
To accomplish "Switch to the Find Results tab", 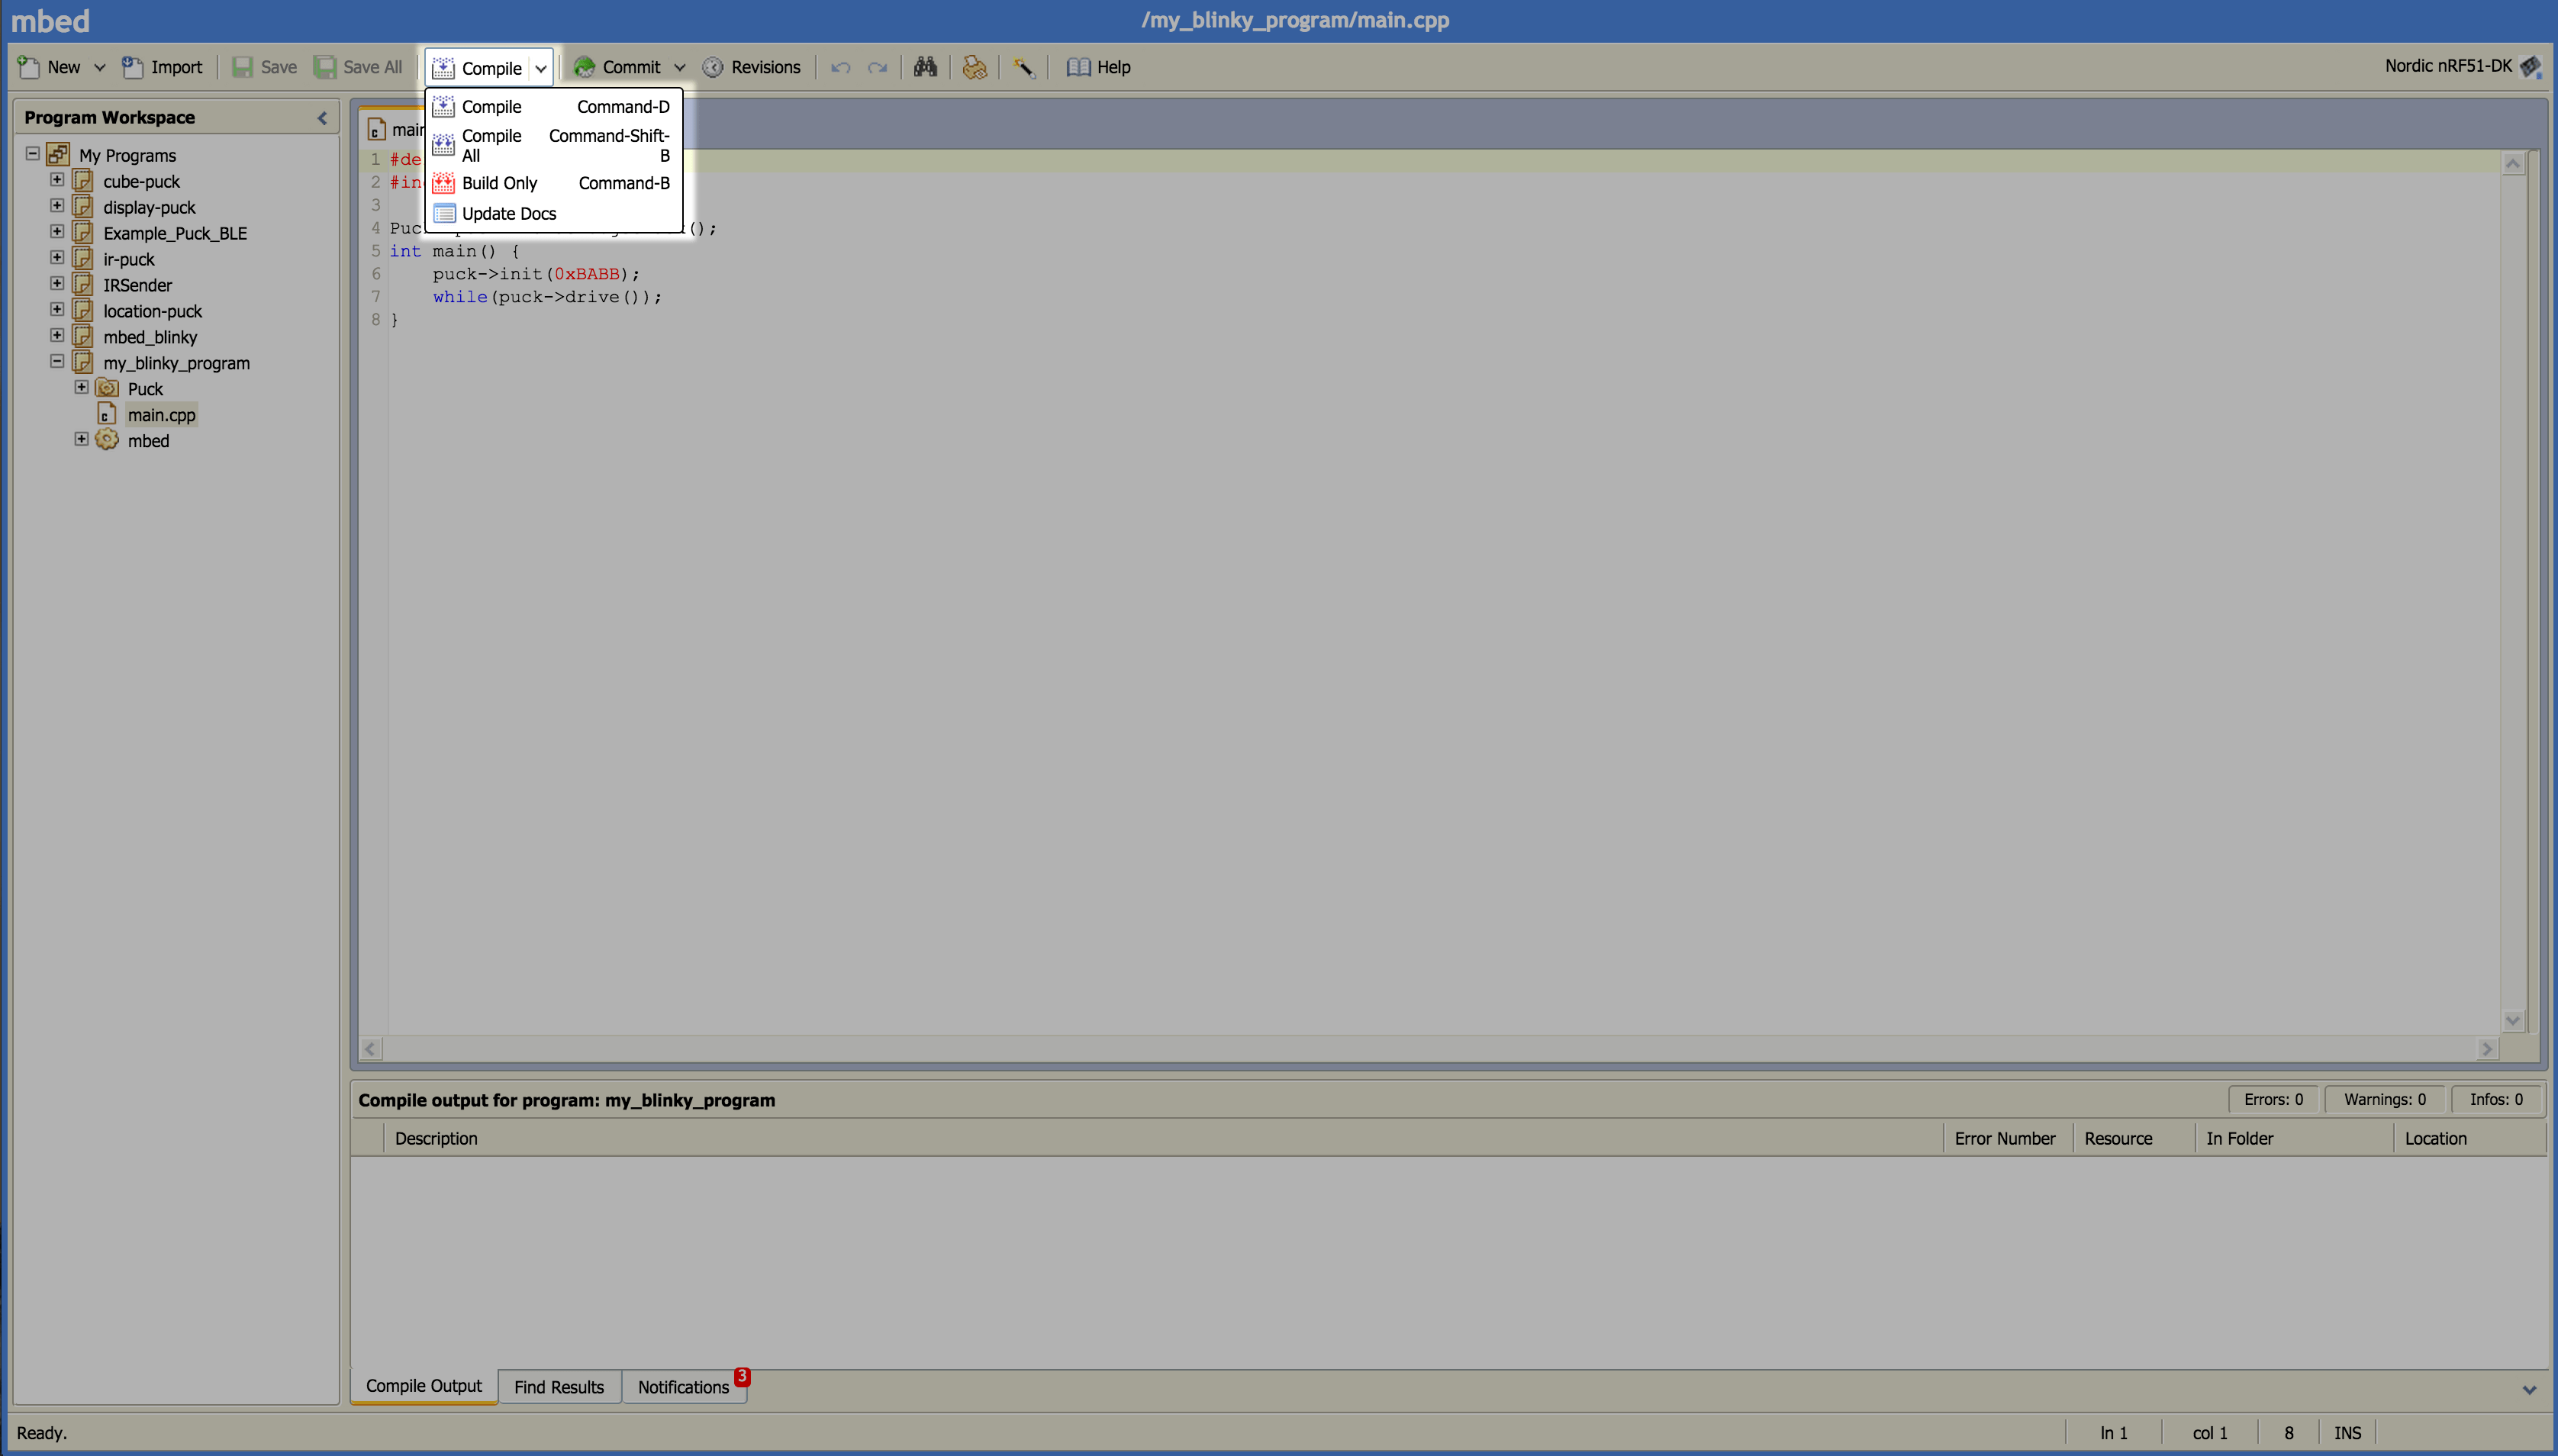I will coord(558,1387).
